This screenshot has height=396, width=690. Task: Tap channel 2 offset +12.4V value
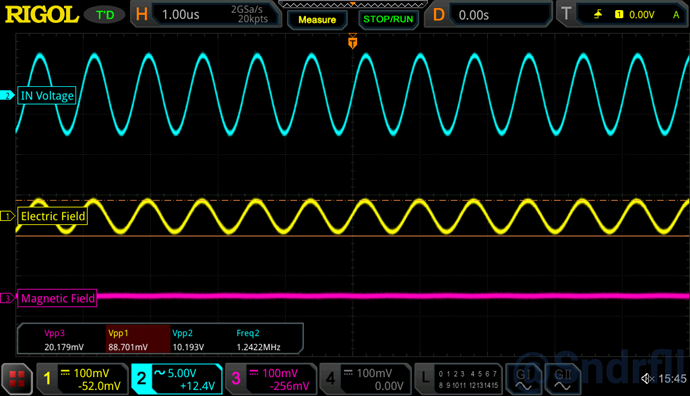point(197,386)
